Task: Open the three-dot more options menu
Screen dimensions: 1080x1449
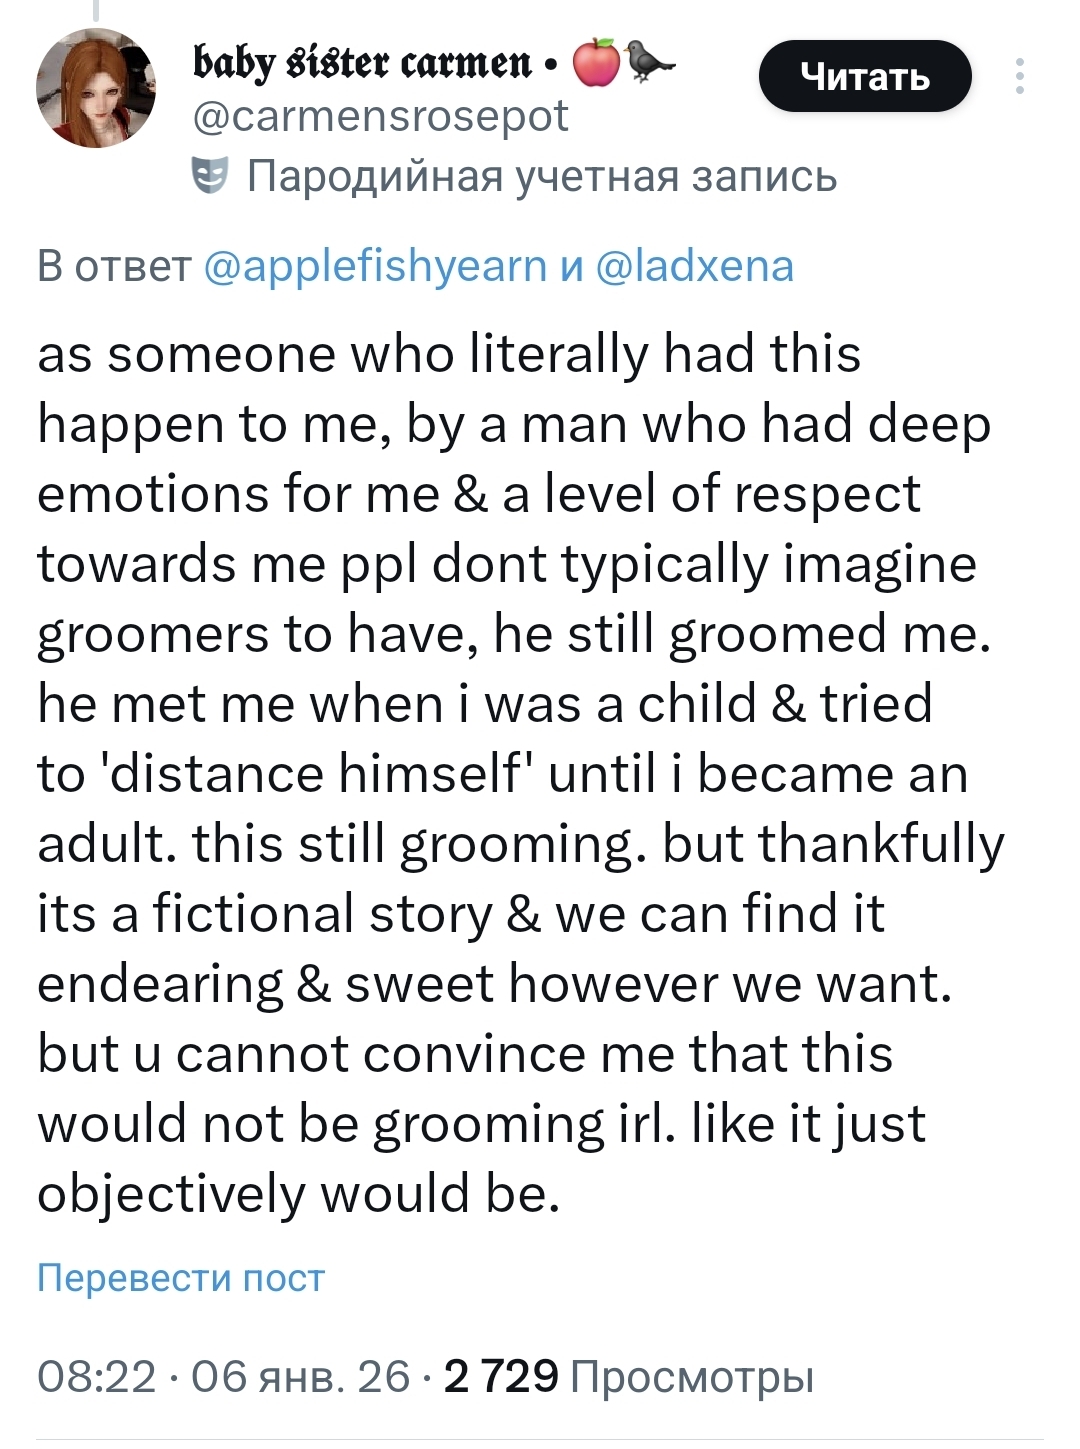Action: point(1019,76)
